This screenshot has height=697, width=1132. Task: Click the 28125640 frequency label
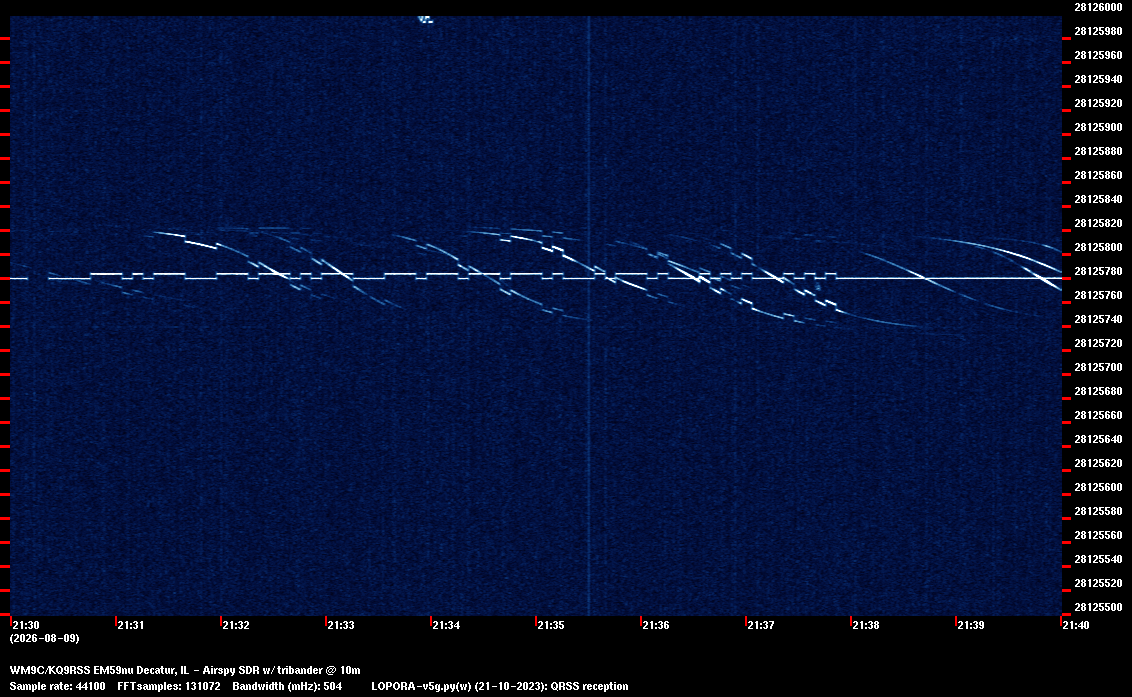(x=1098, y=438)
